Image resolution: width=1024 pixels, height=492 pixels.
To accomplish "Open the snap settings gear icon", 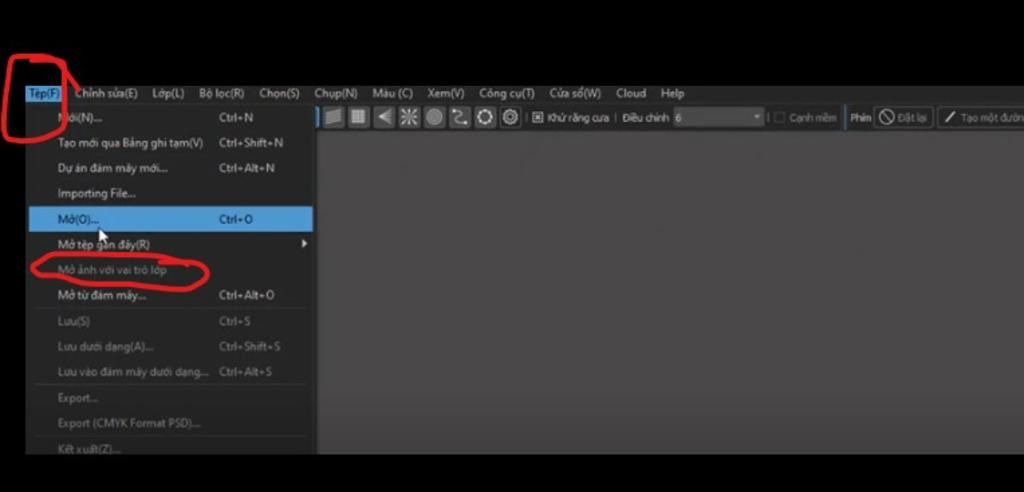I will [510, 118].
